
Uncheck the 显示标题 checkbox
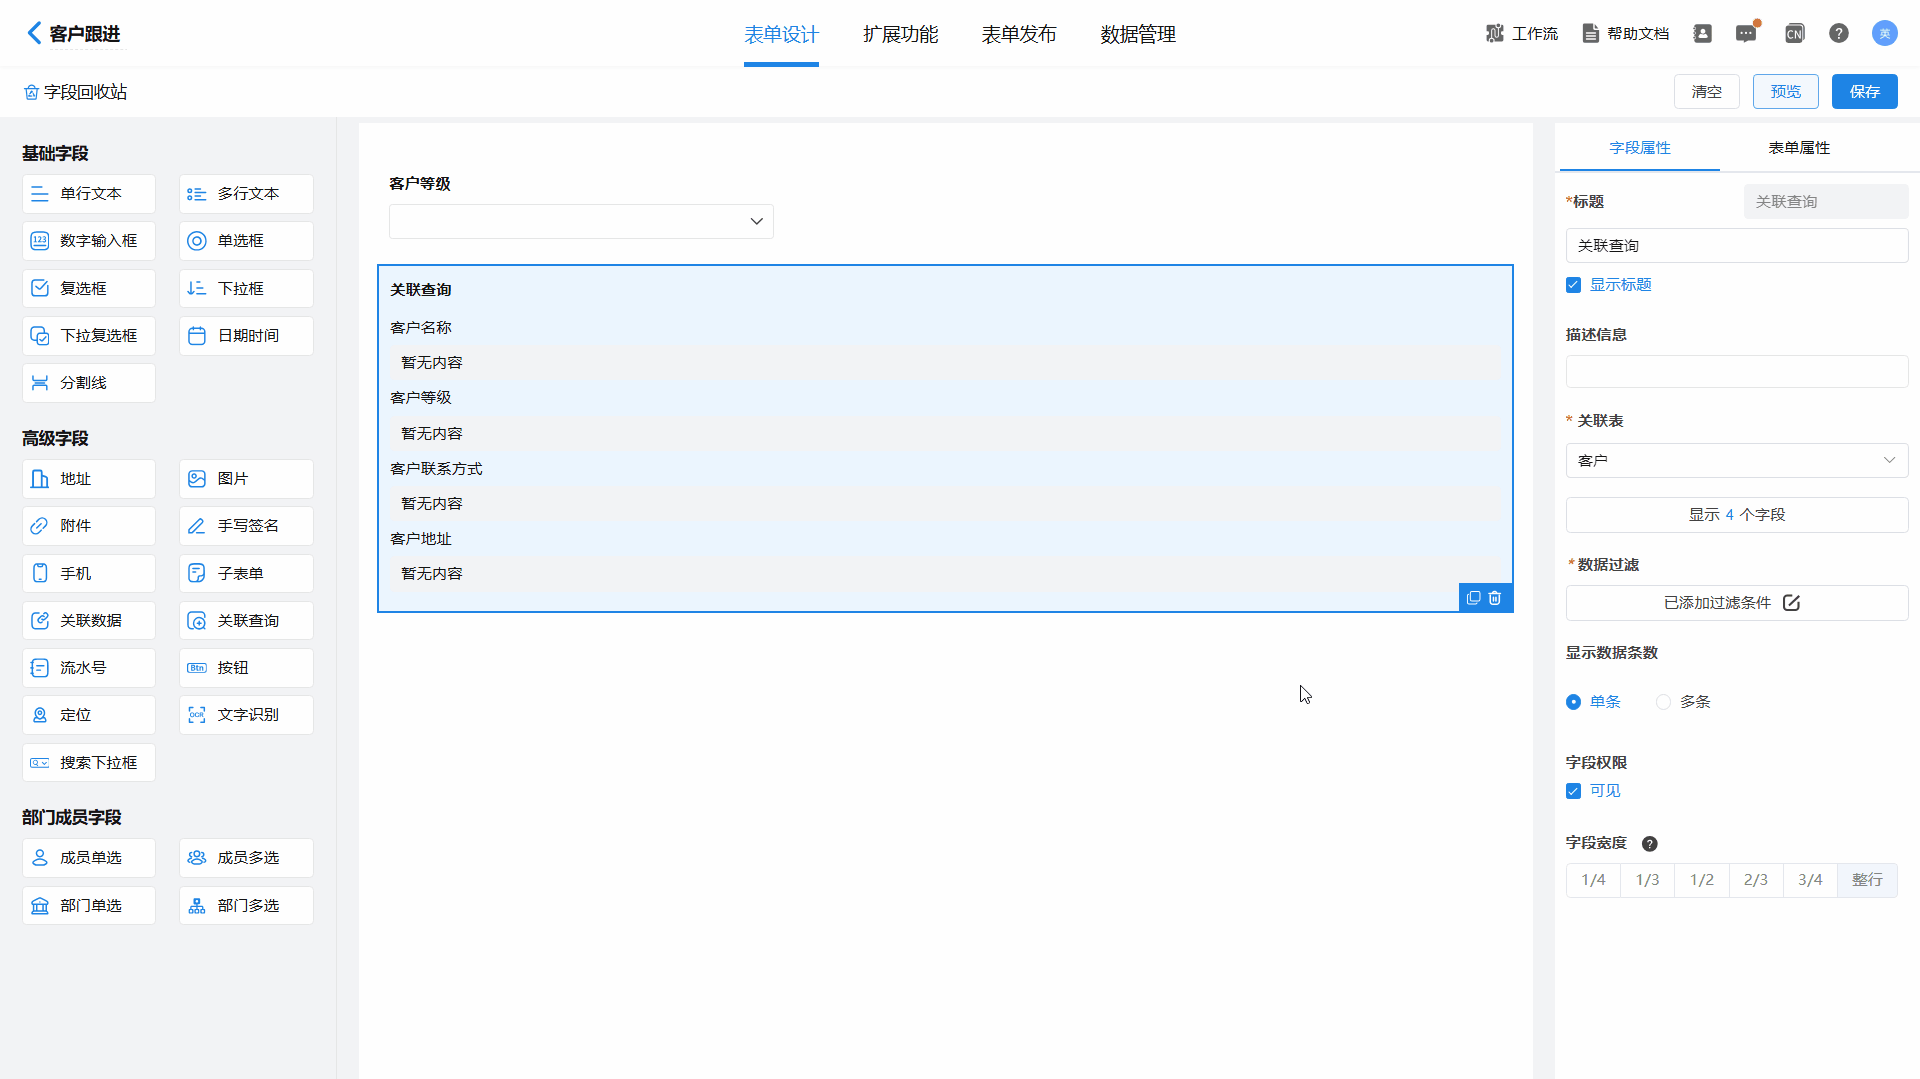[x=1574, y=285]
